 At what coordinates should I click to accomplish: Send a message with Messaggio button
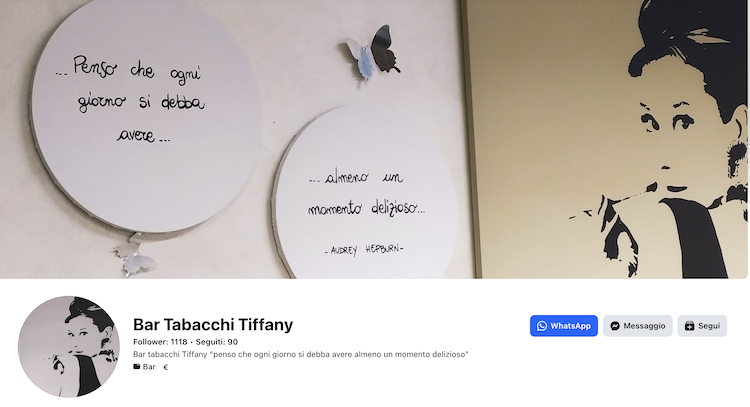(x=638, y=326)
